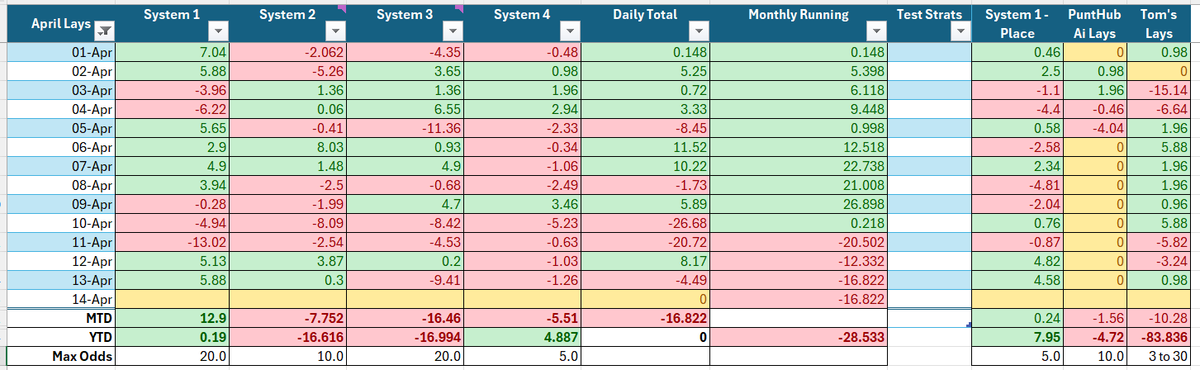1200x370 pixels.
Task: Select the 'PuntHub Ai Lays' header cell
Action: click(1094, 24)
